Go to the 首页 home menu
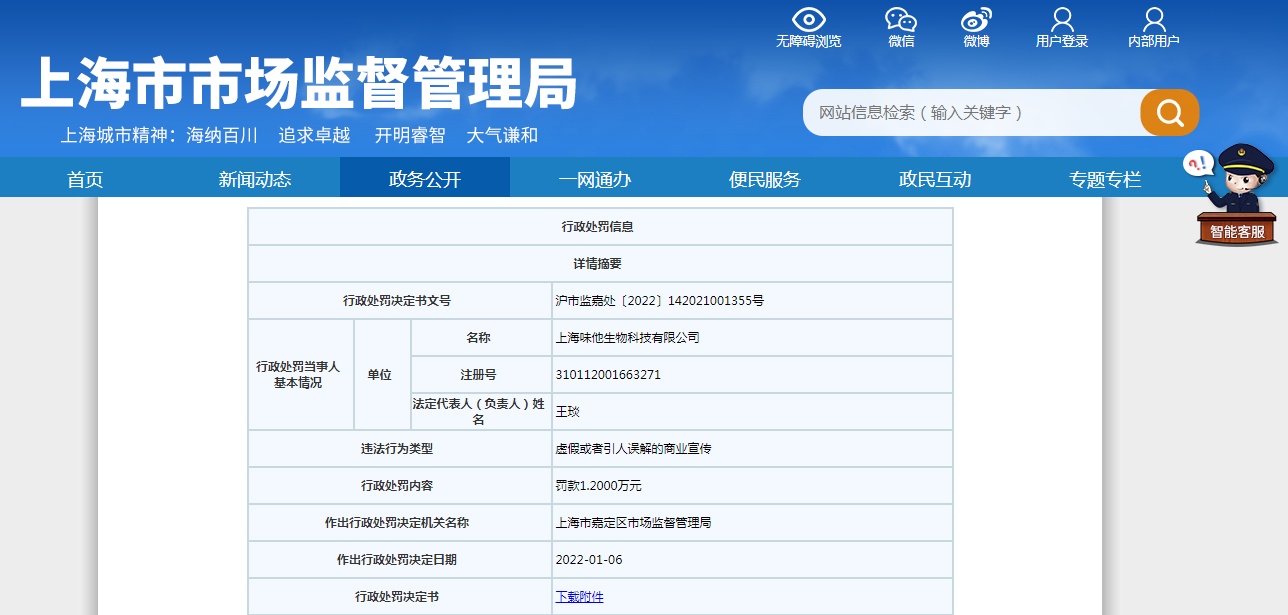Image resolution: width=1288 pixels, height=615 pixels. click(85, 180)
